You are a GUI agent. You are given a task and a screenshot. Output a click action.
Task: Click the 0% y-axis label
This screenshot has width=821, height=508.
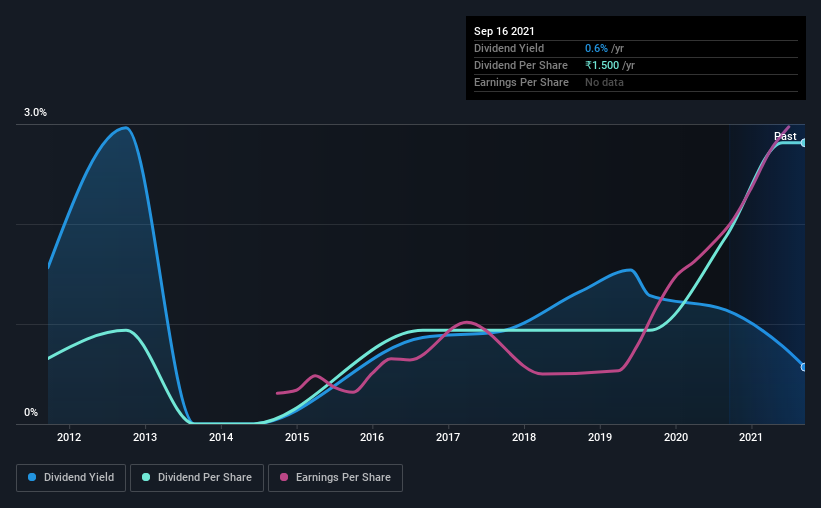(31, 412)
